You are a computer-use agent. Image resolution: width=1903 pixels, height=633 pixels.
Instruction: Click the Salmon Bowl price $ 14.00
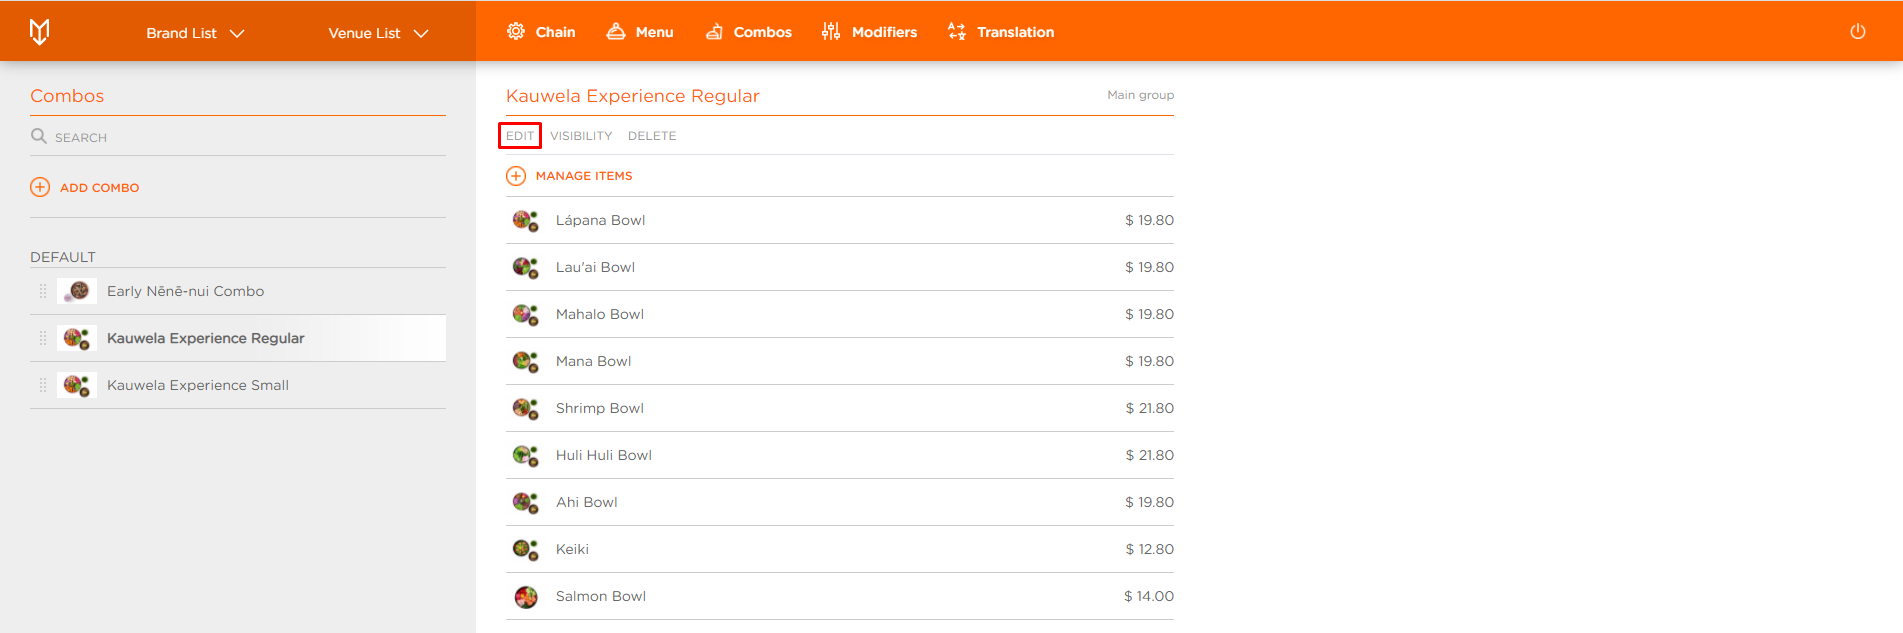click(1149, 596)
